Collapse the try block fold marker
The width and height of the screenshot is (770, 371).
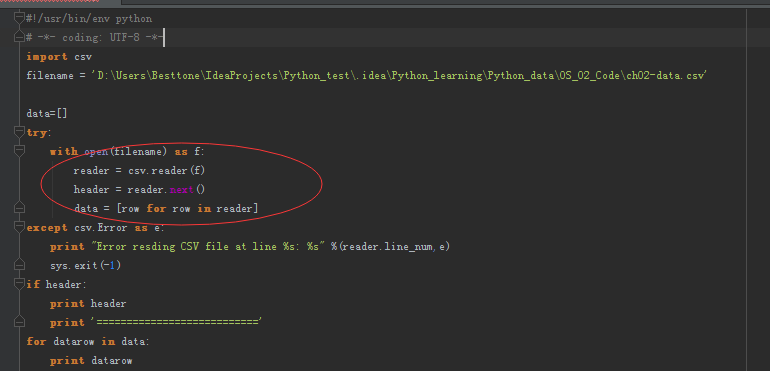(x=19, y=132)
